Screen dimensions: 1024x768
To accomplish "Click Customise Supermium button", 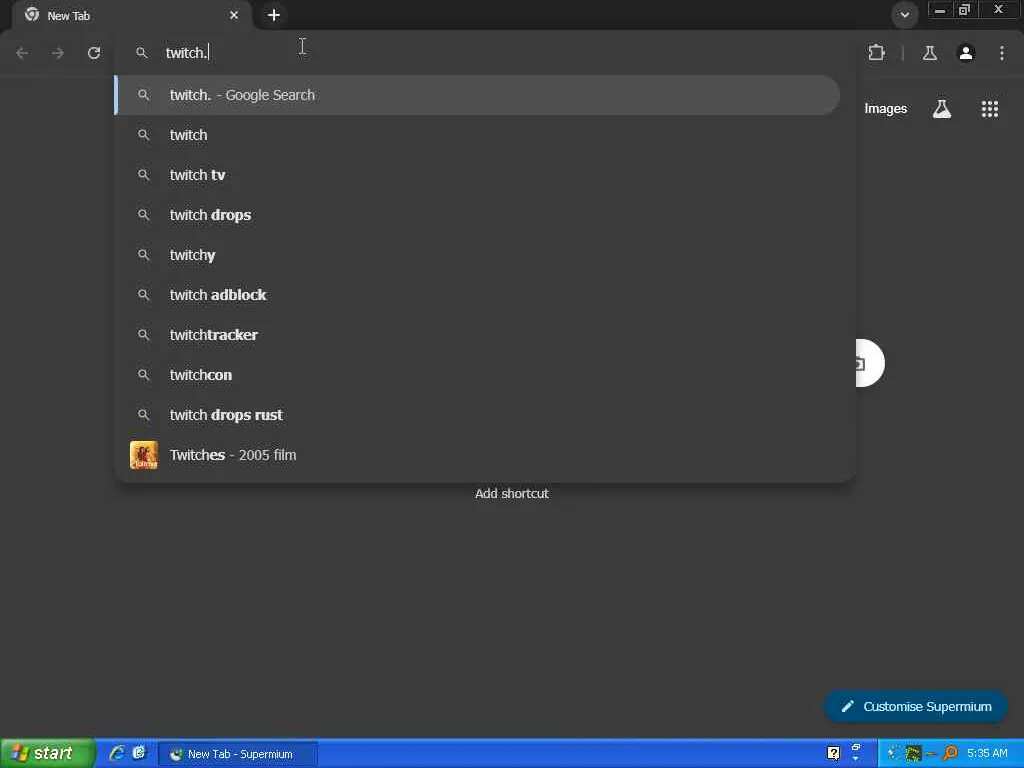I will coord(916,707).
